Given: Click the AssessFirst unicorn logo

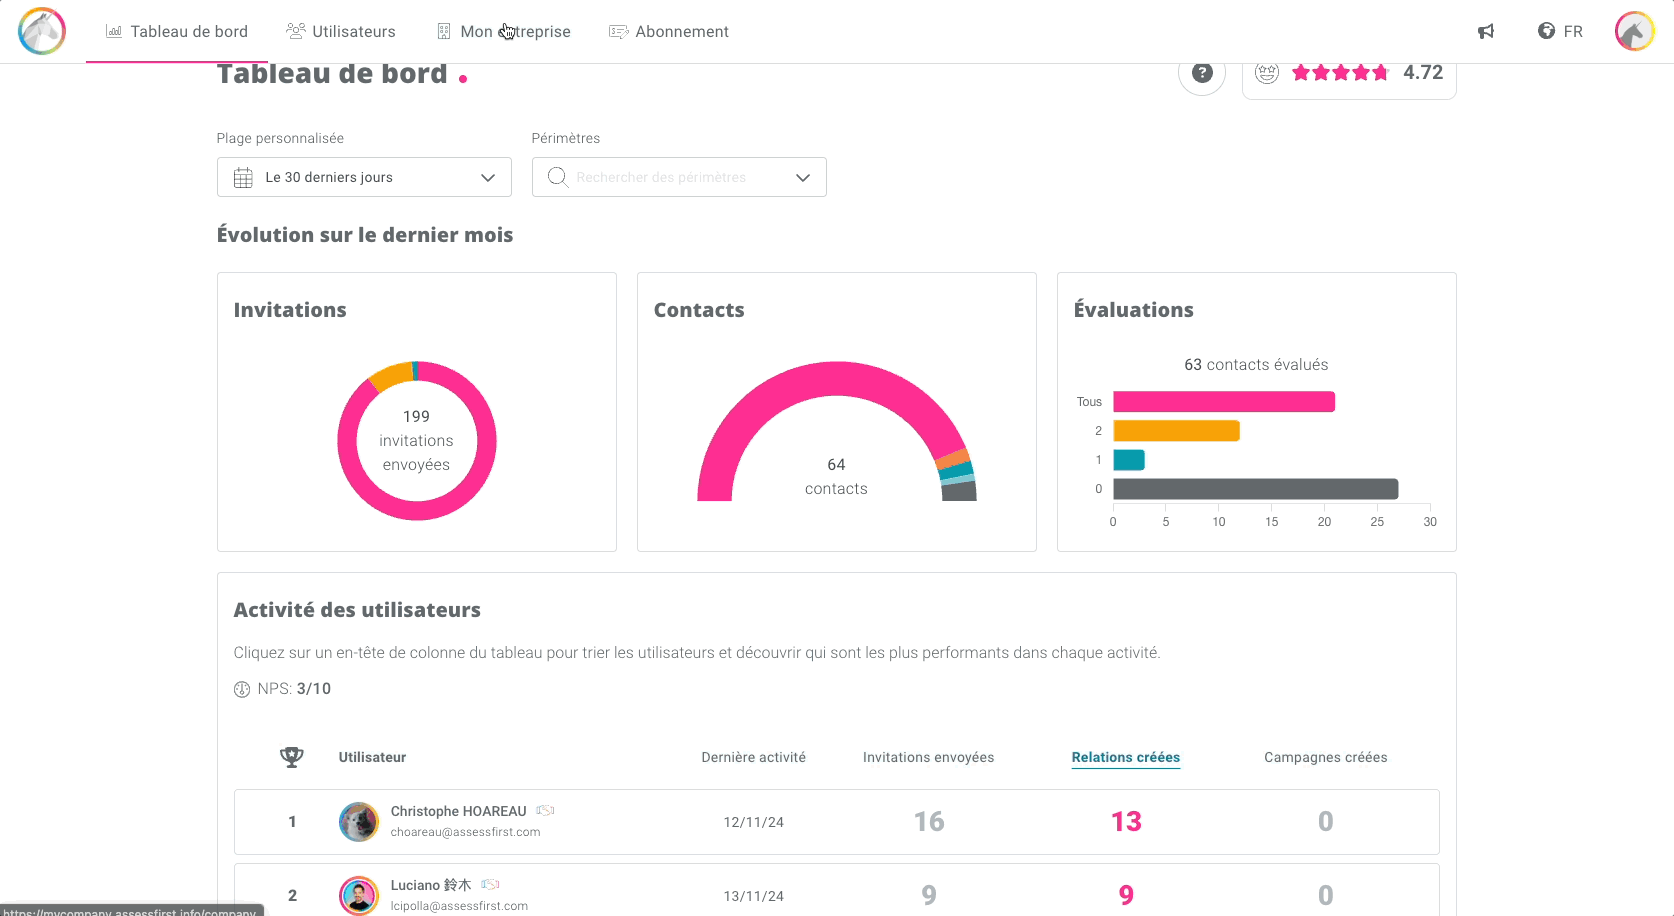Looking at the screenshot, I should coord(42,31).
